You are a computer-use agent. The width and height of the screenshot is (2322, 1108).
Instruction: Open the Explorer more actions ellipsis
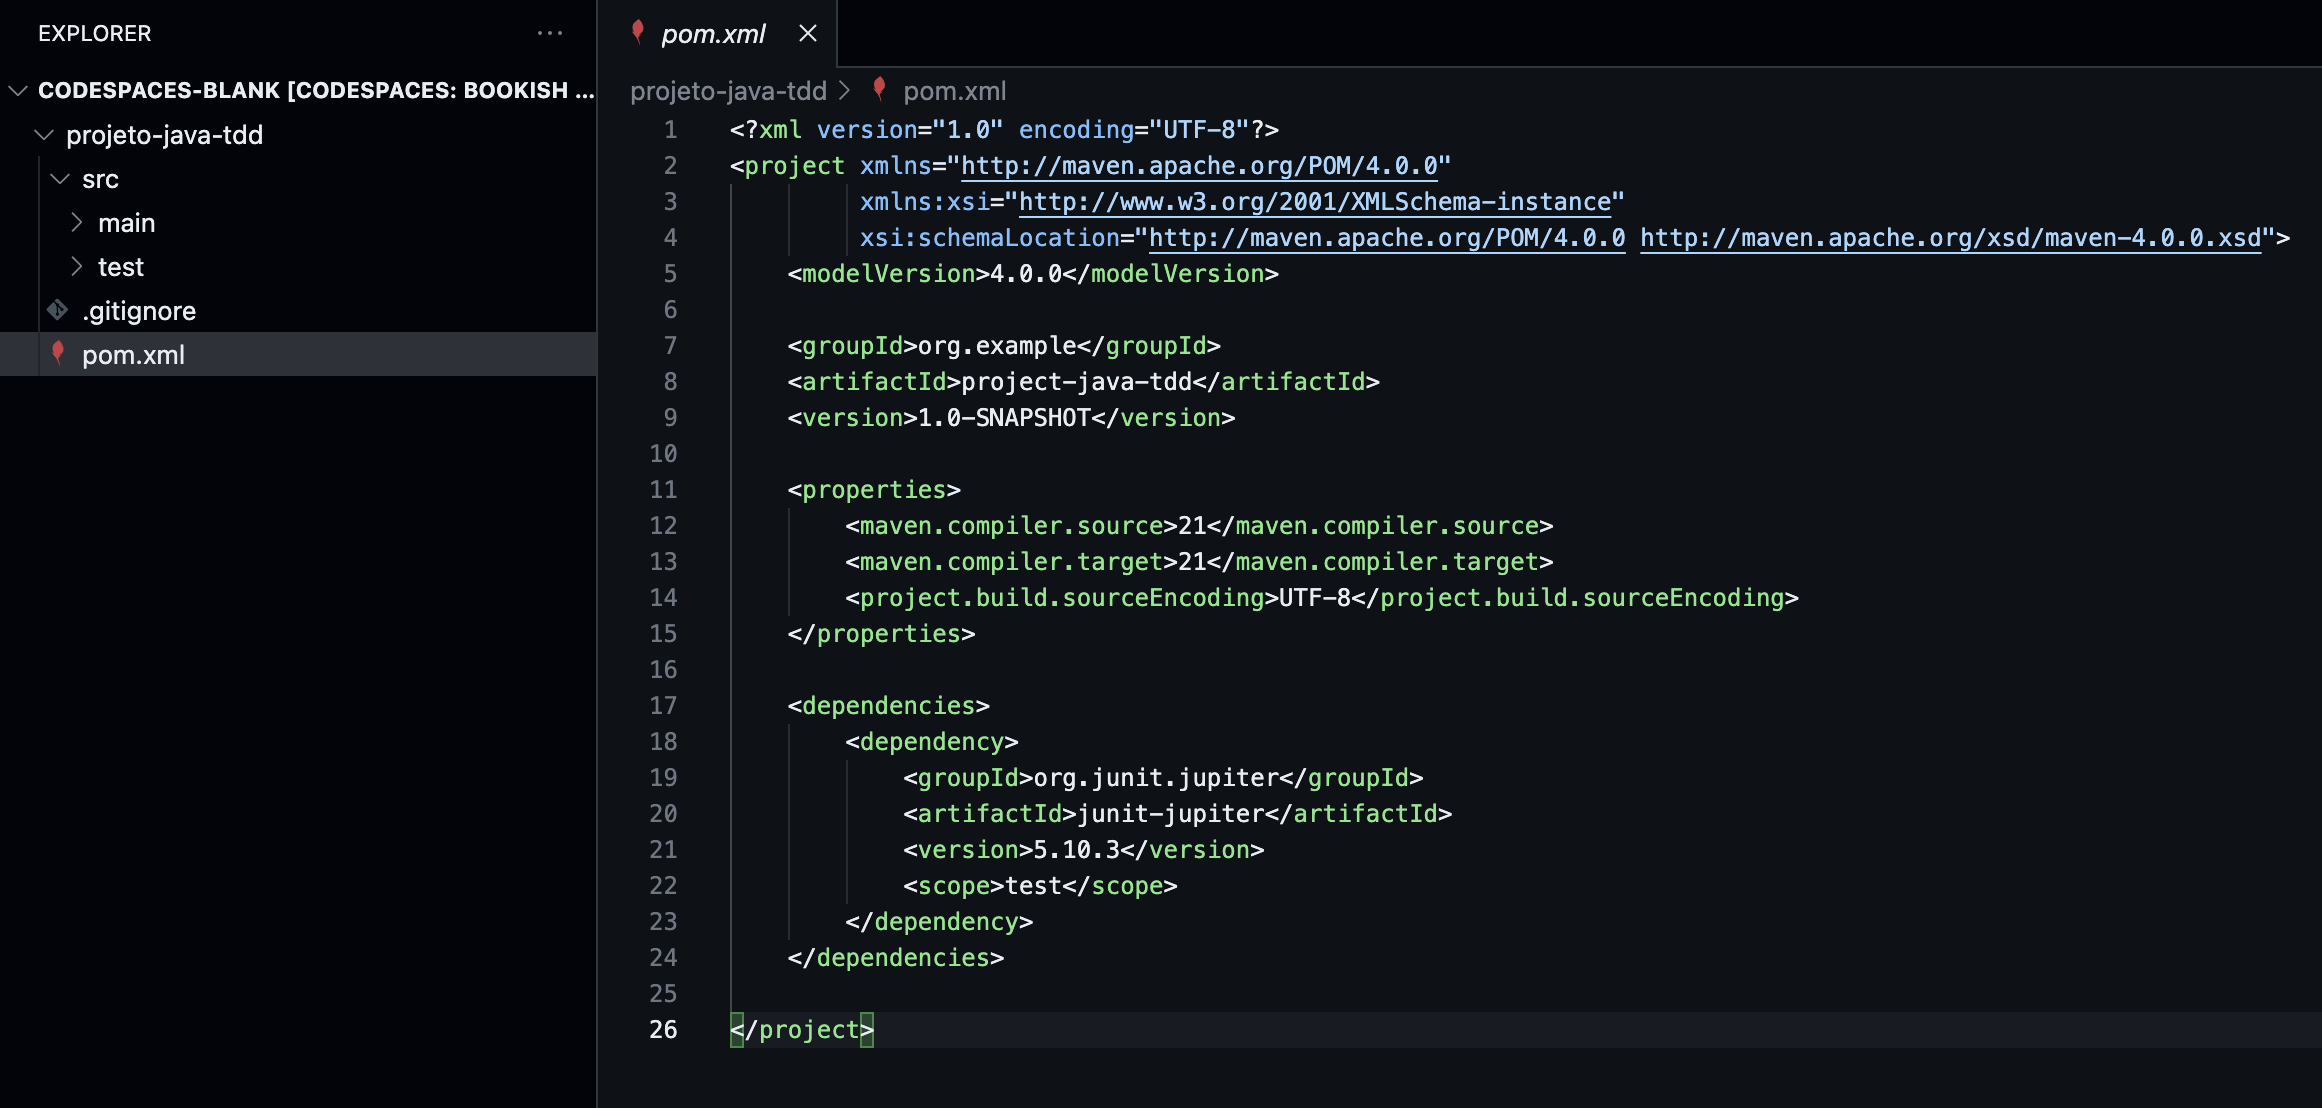tap(550, 33)
